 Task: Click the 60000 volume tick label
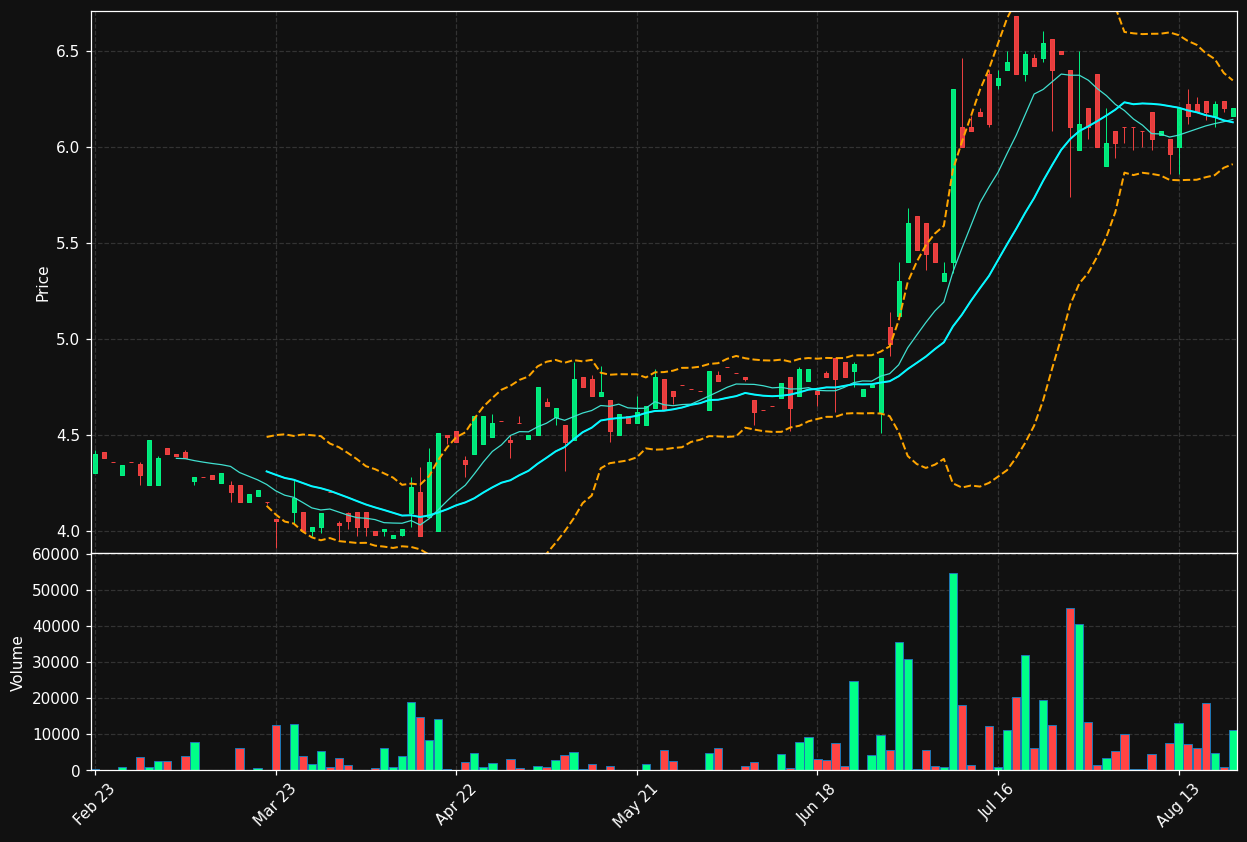click(56, 555)
